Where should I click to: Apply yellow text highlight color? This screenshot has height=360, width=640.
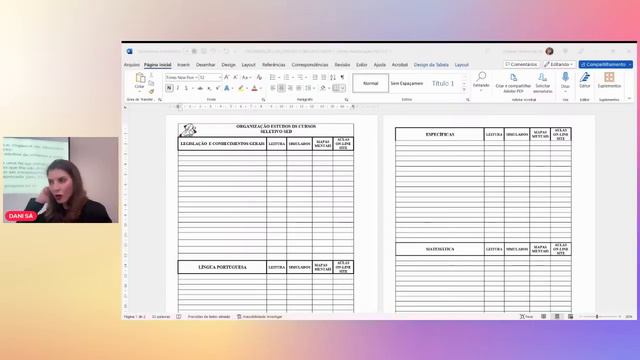point(241,88)
